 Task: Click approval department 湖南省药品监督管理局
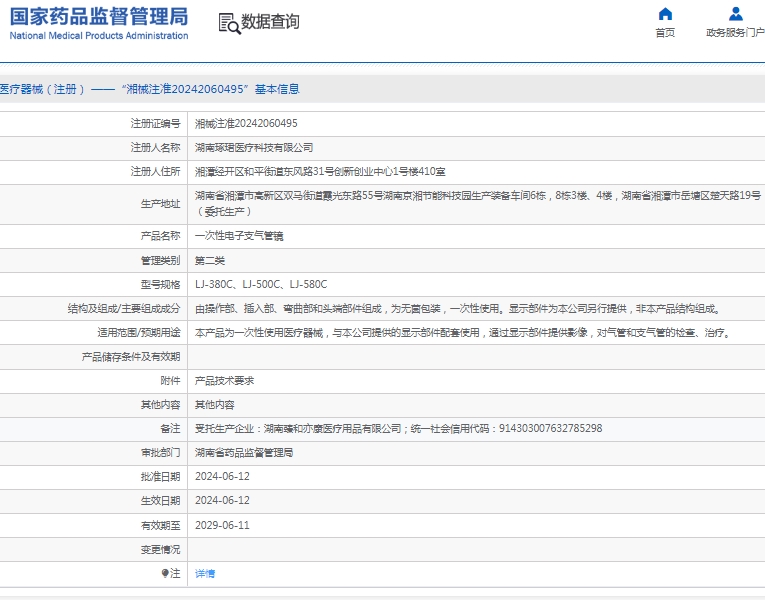pos(244,452)
